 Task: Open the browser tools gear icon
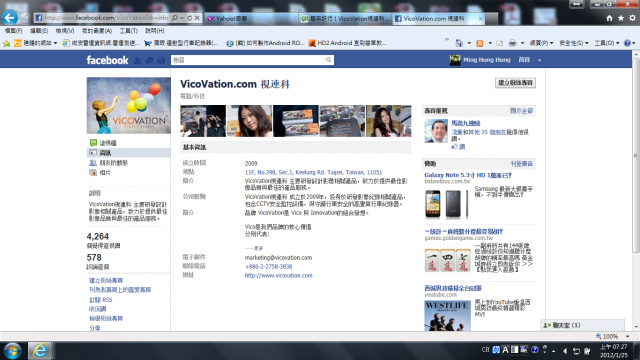click(632, 18)
